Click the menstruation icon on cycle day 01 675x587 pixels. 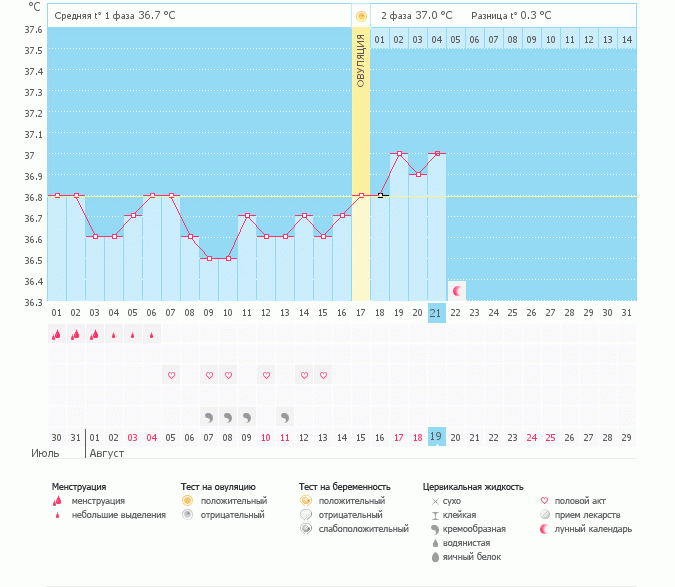pos(56,336)
